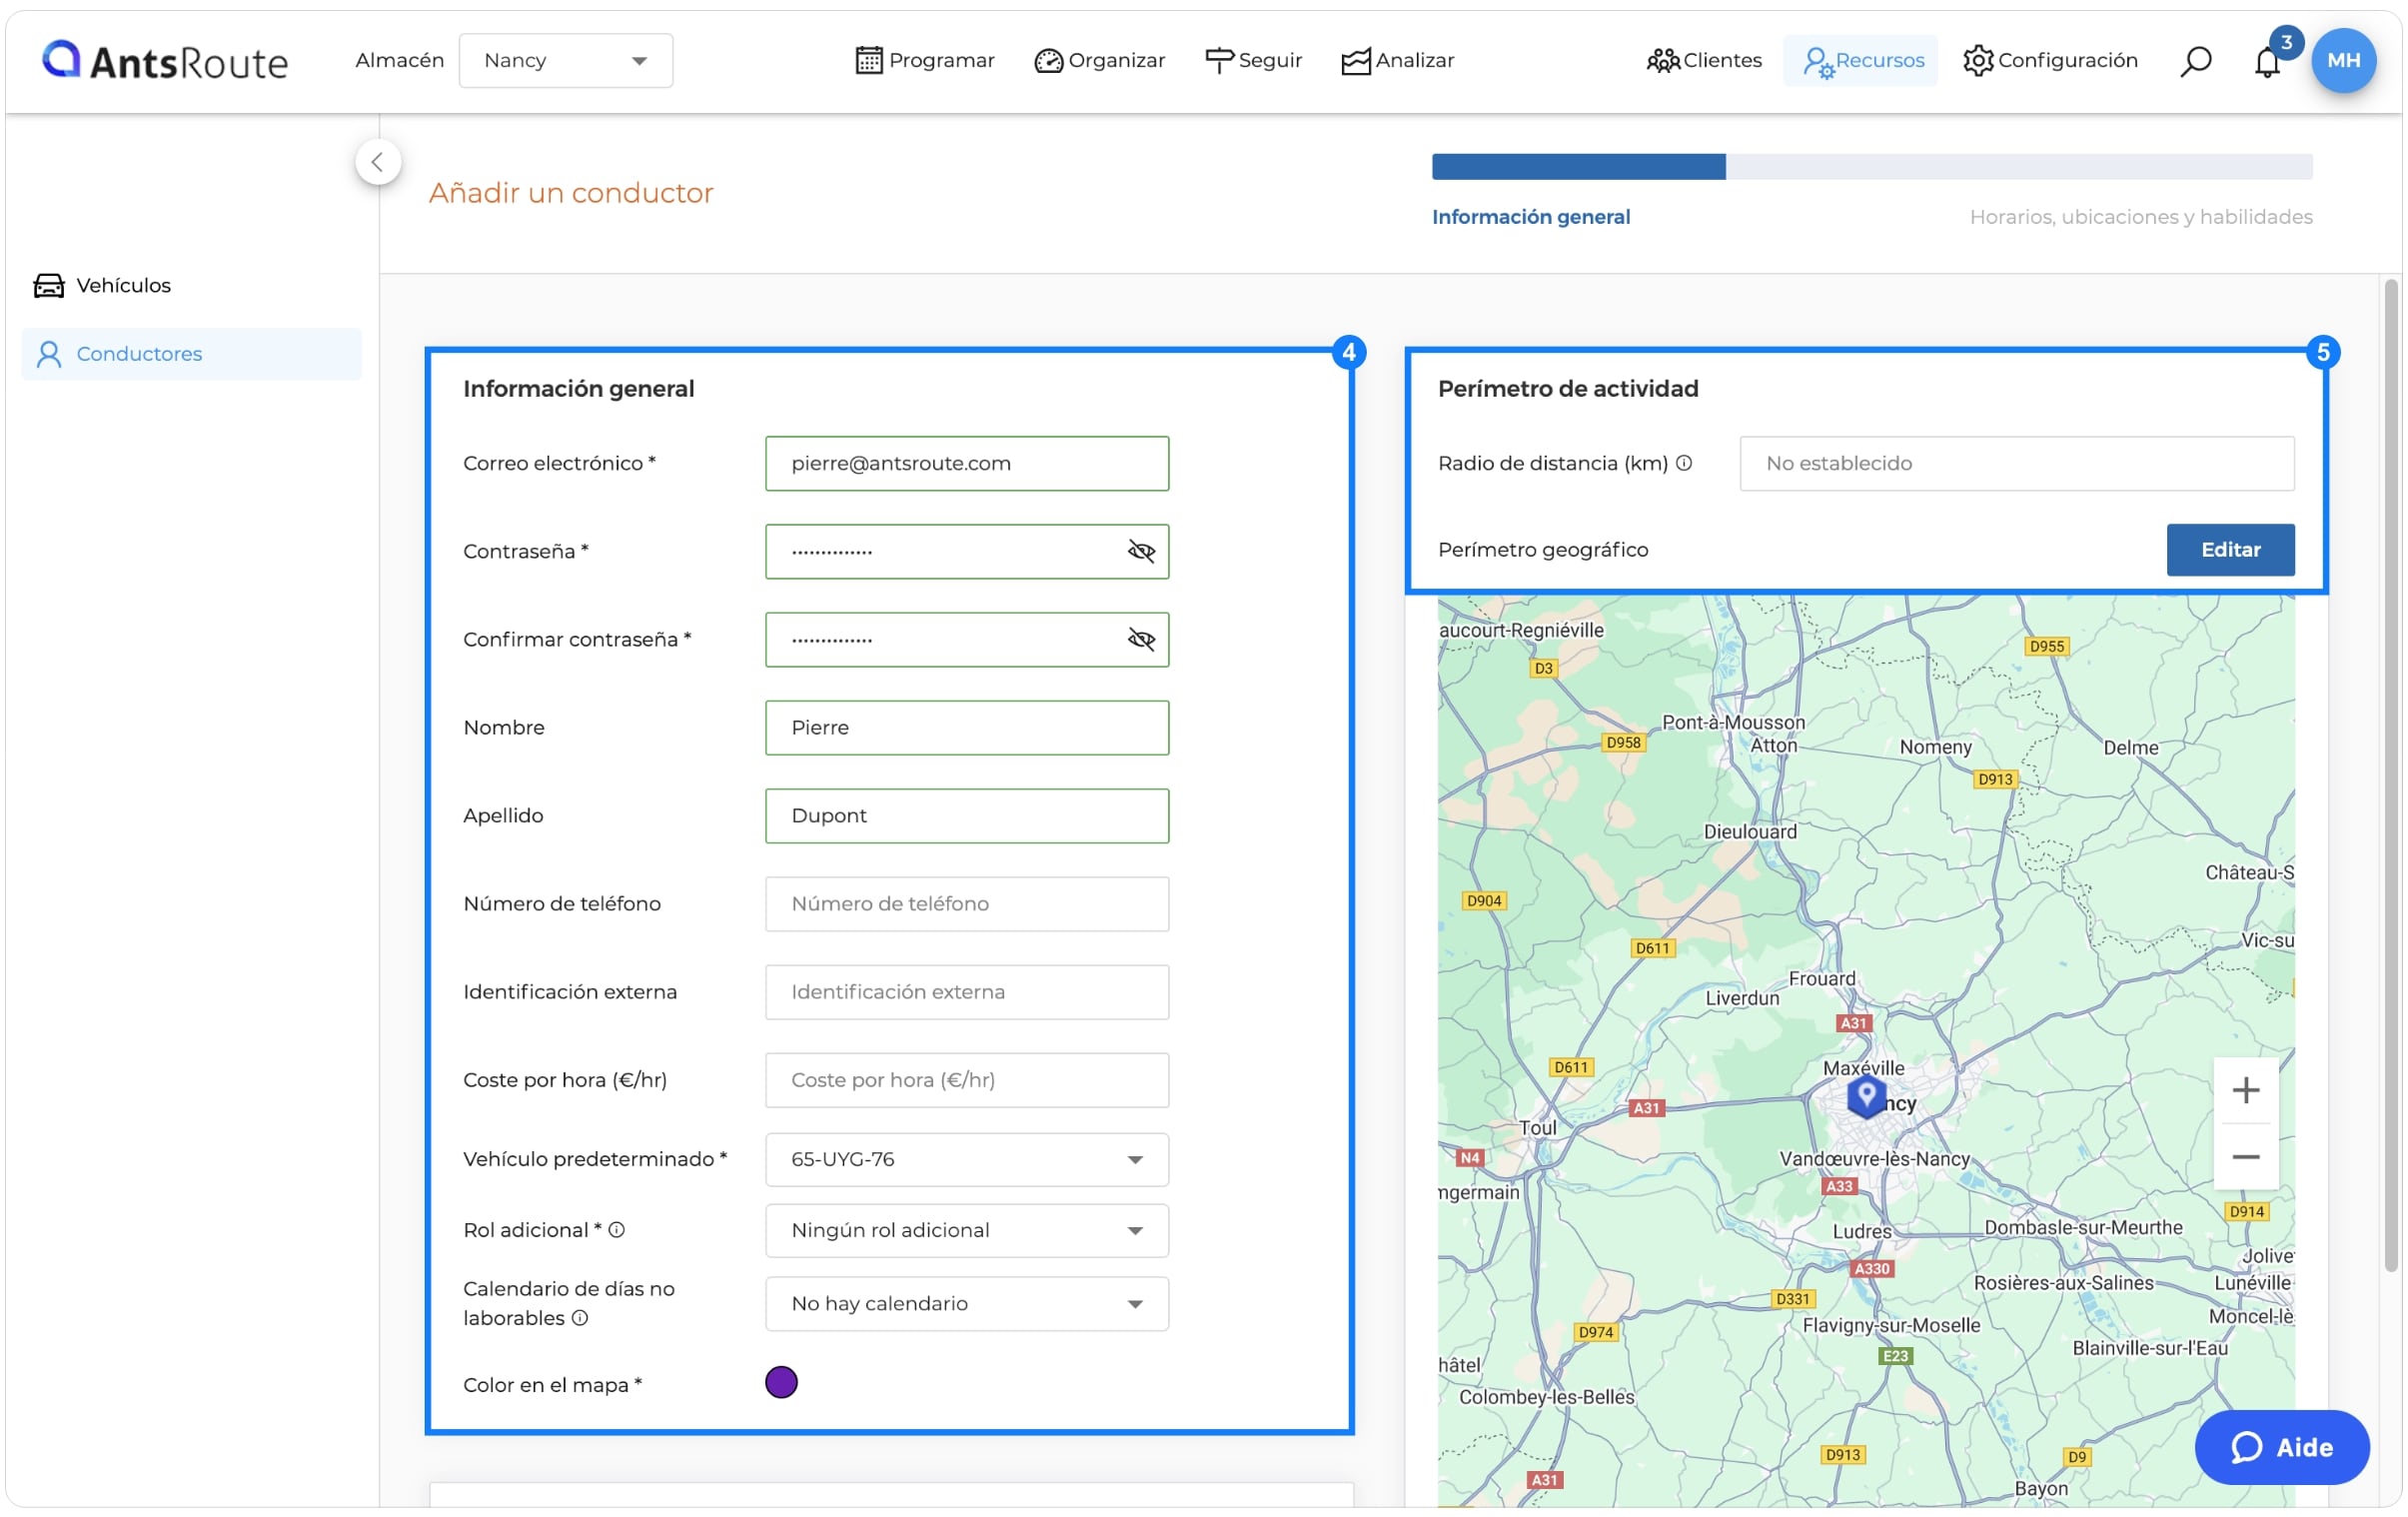Image resolution: width=2408 pixels, height=1517 pixels.
Task: Zoom in on the map
Action: click(2245, 1090)
